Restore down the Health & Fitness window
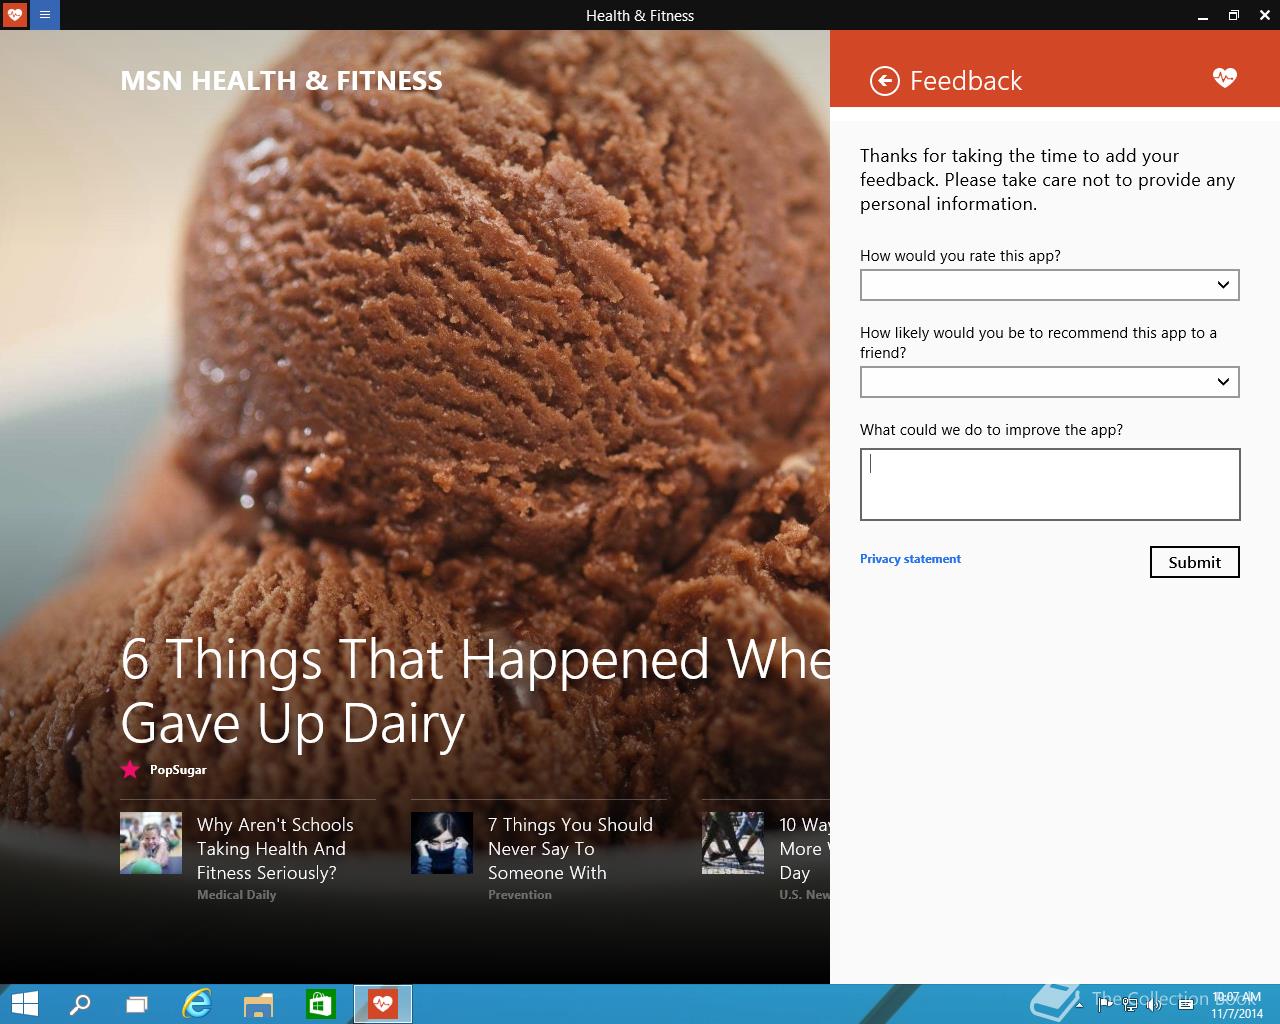 (x=1234, y=15)
